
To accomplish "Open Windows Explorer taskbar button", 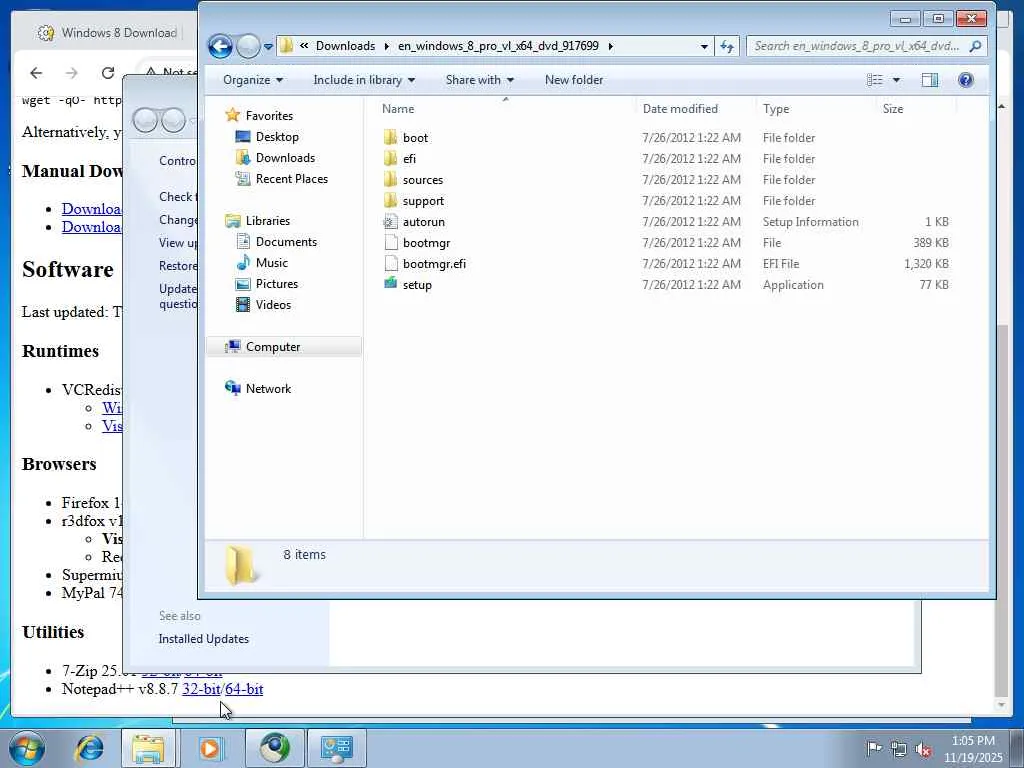I will pyautogui.click(x=148, y=748).
